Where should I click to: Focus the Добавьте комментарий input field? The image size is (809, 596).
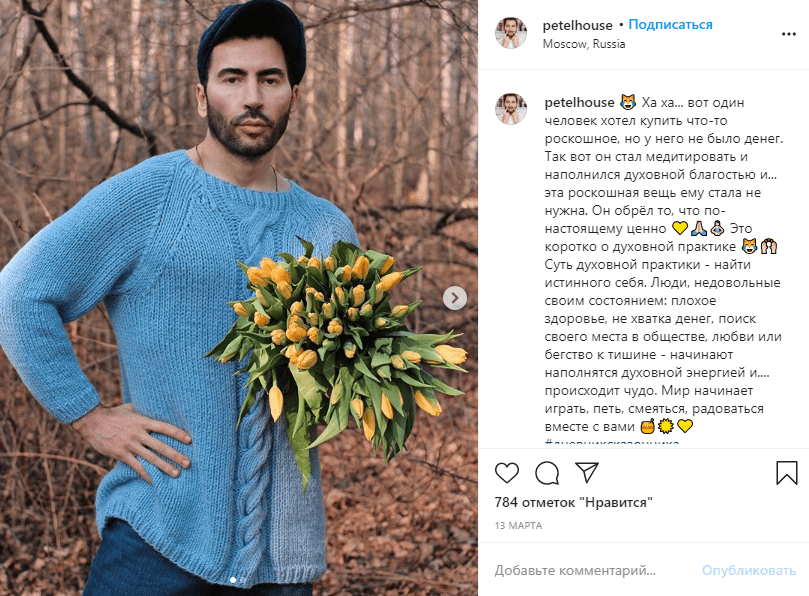[593, 570]
